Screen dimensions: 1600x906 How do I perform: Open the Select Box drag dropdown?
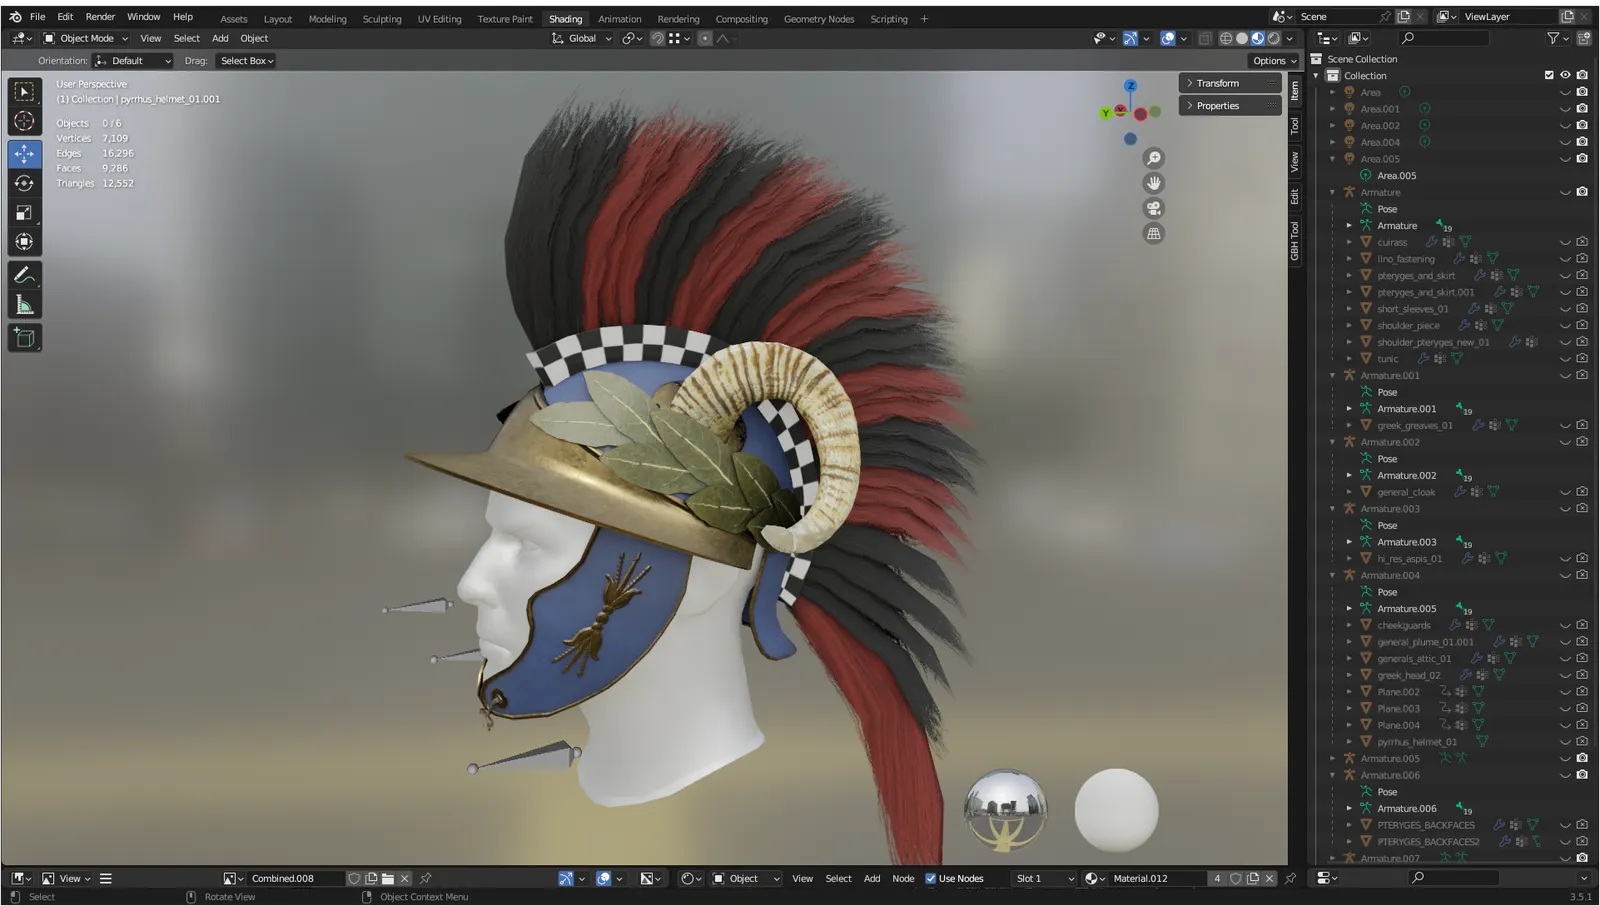pyautogui.click(x=246, y=61)
